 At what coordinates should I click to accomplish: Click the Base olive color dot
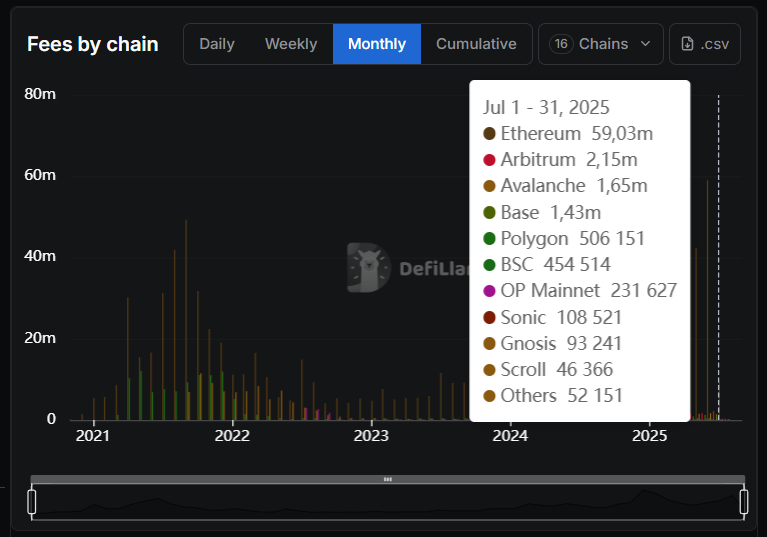tap(489, 213)
